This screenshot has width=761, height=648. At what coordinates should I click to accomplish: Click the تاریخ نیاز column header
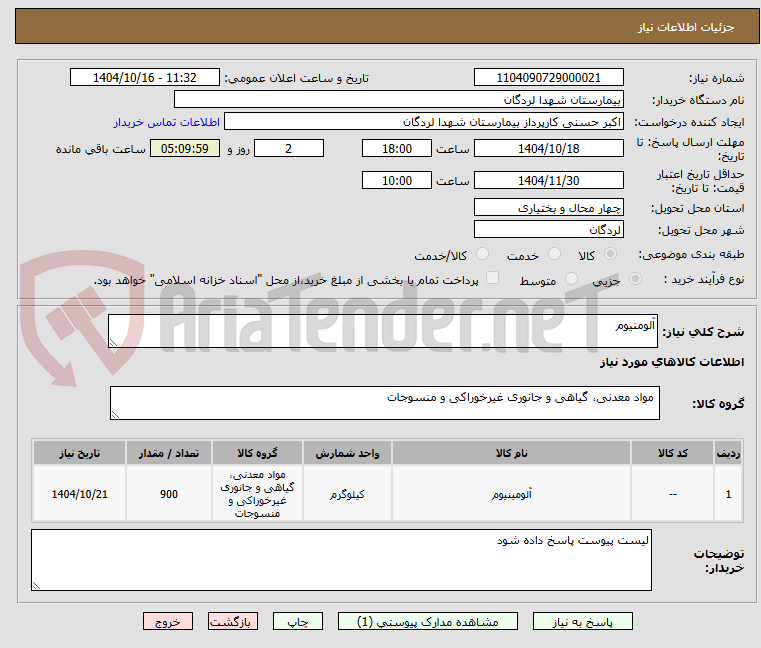pyautogui.click(x=80, y=453)
